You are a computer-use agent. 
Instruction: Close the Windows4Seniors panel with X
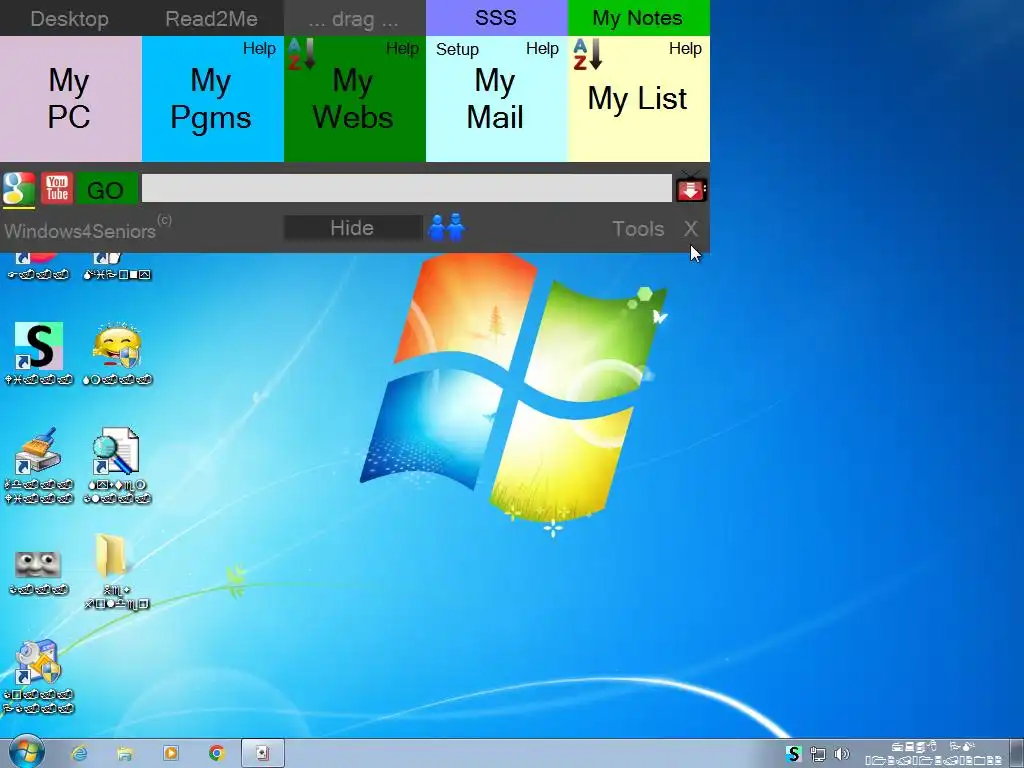[x=691, y=229]
